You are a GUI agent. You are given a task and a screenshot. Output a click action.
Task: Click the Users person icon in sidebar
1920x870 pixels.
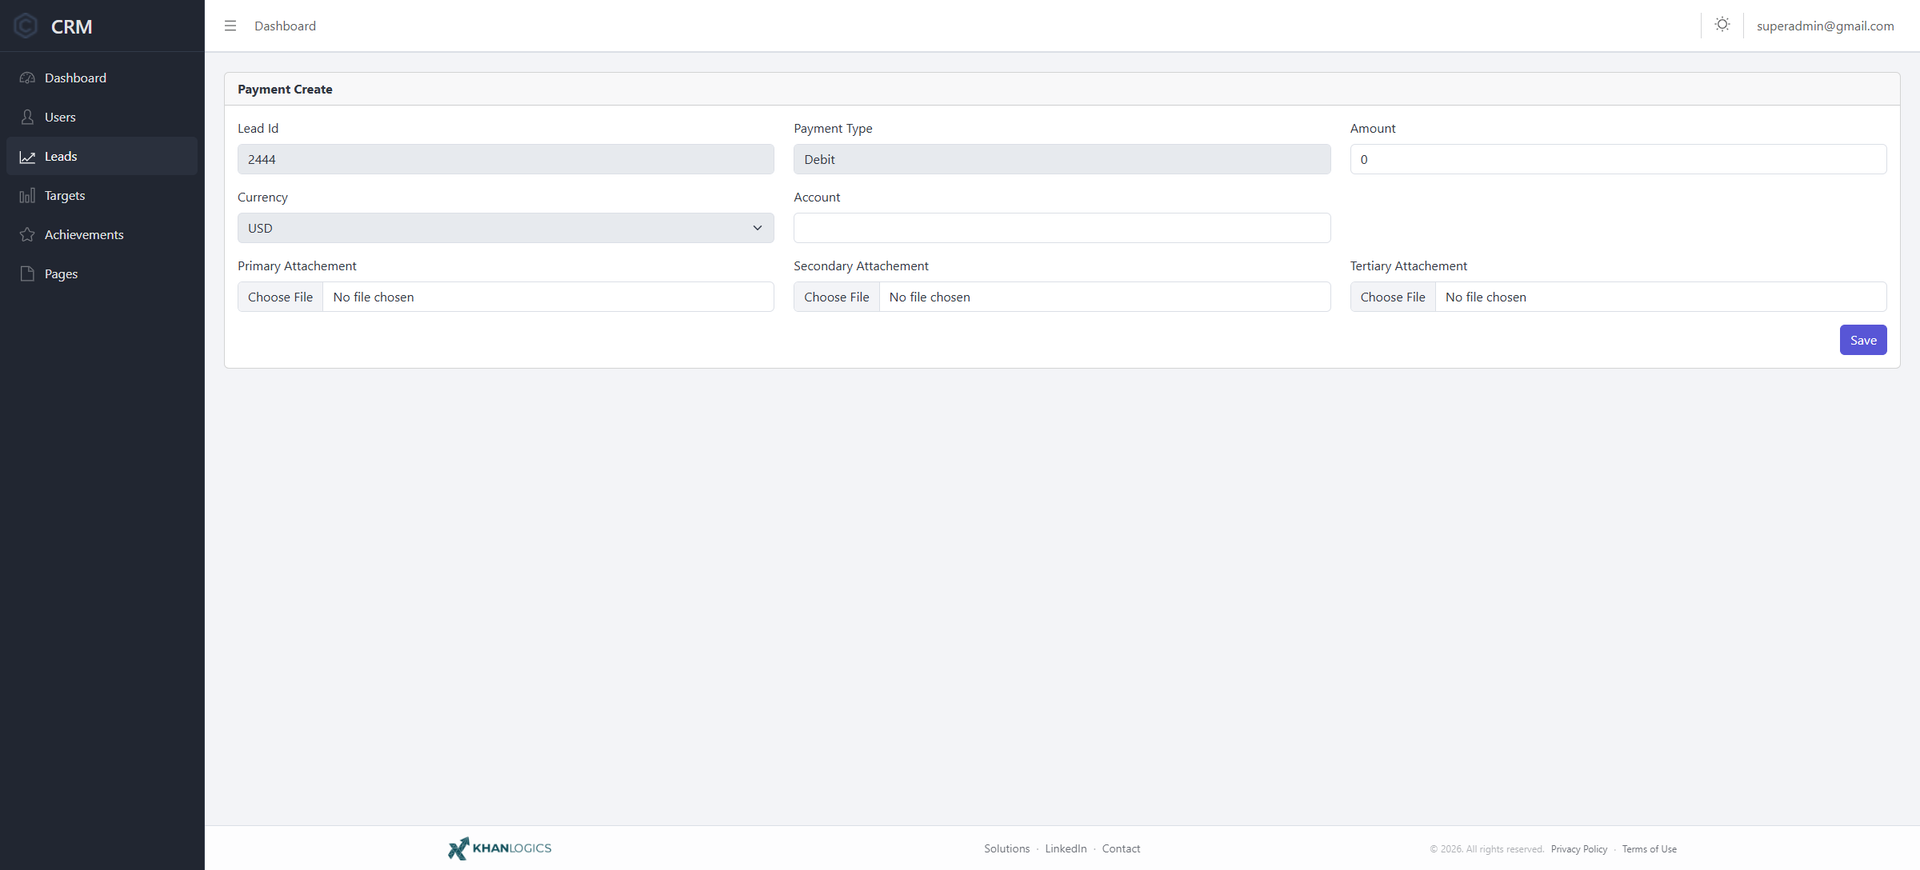pyautogui.click(x=27, y=117)
